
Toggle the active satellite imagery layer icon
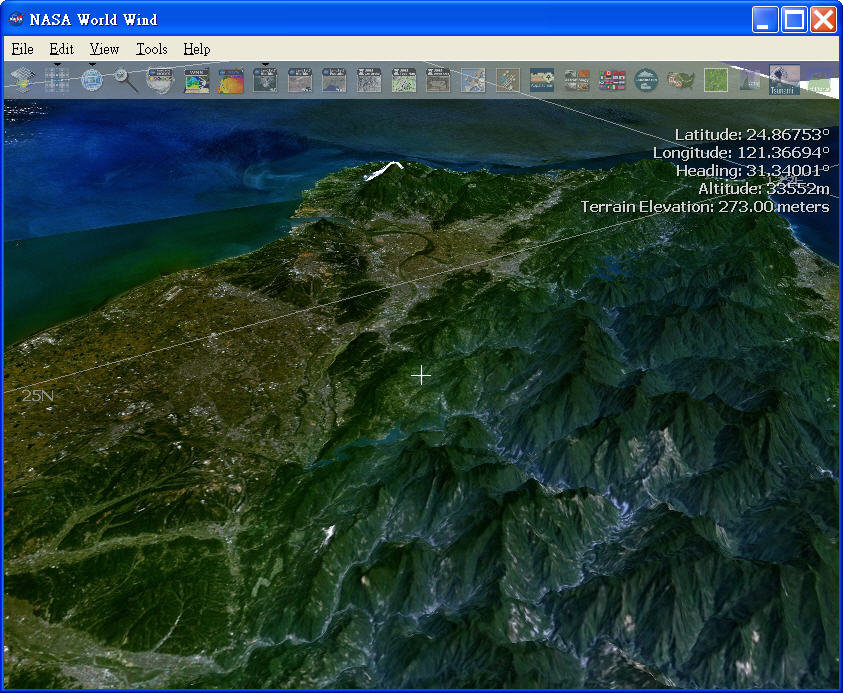pos(265,80)
